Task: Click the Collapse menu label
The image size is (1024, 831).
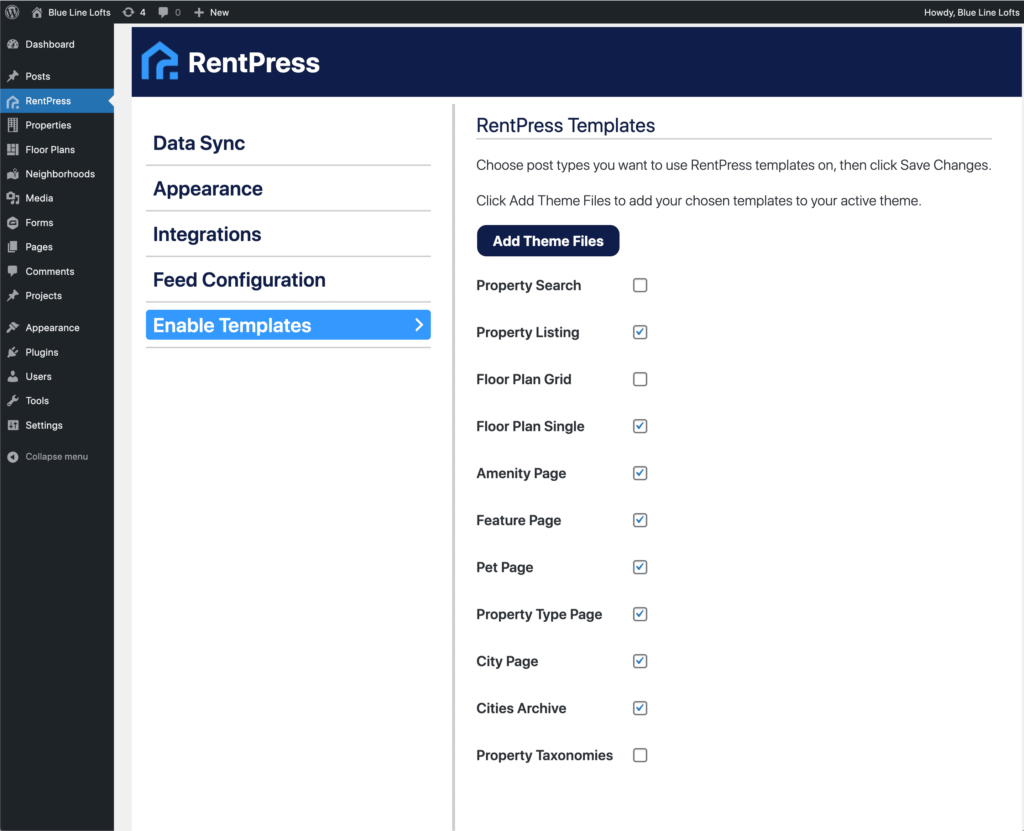Action: pyautogui.click(x=57, y=457)
